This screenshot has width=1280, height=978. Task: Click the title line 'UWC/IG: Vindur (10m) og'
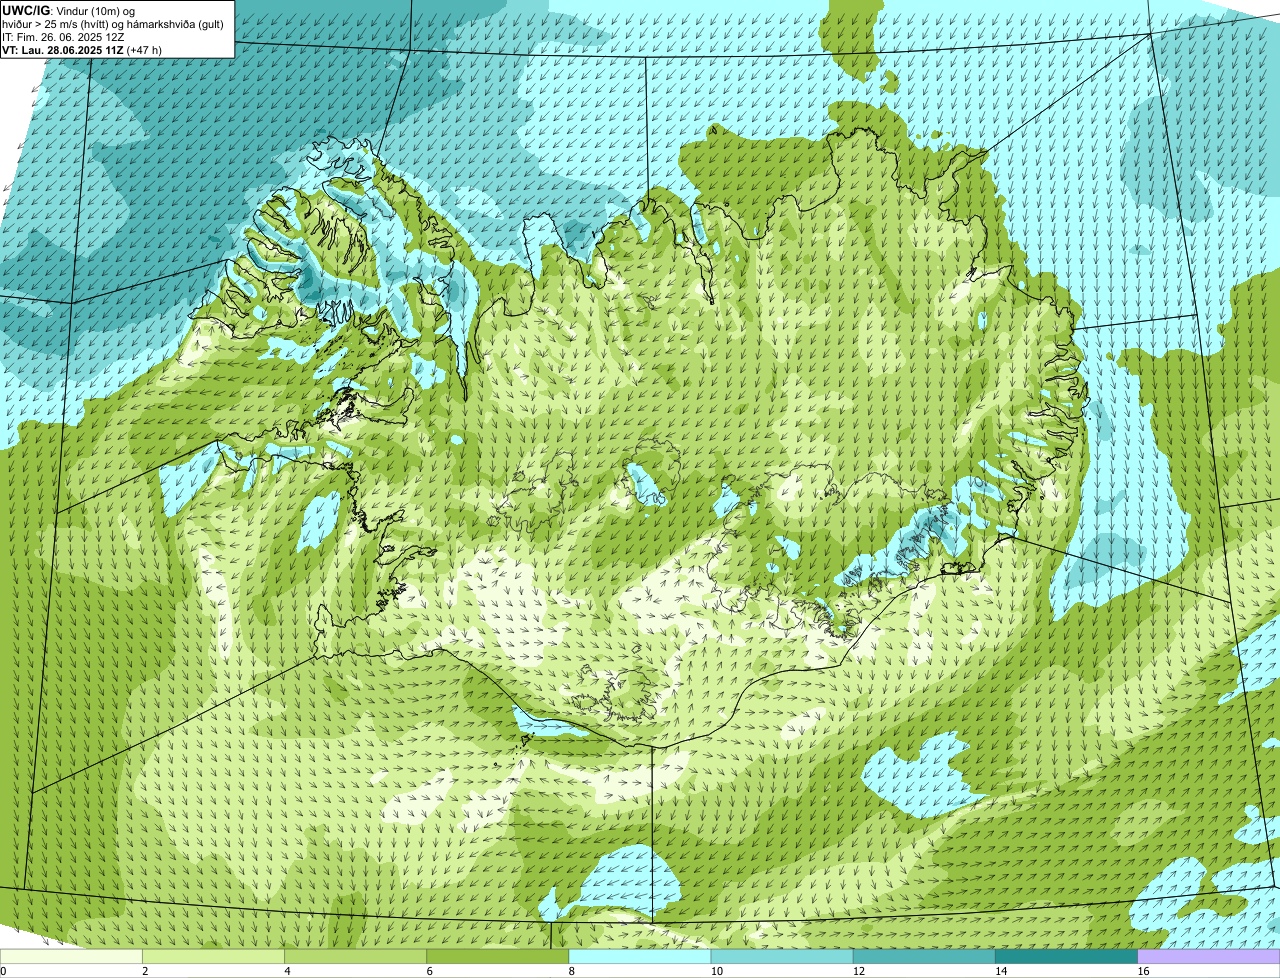click(69, 10)
